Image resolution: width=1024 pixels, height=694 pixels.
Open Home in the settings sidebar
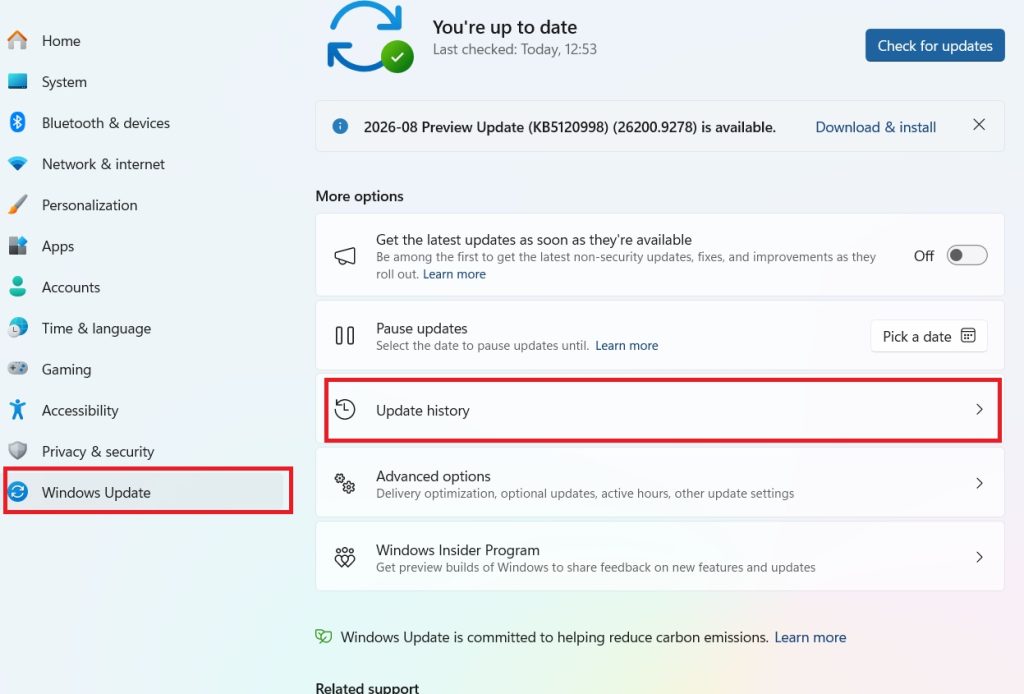[x=61, y=40]
